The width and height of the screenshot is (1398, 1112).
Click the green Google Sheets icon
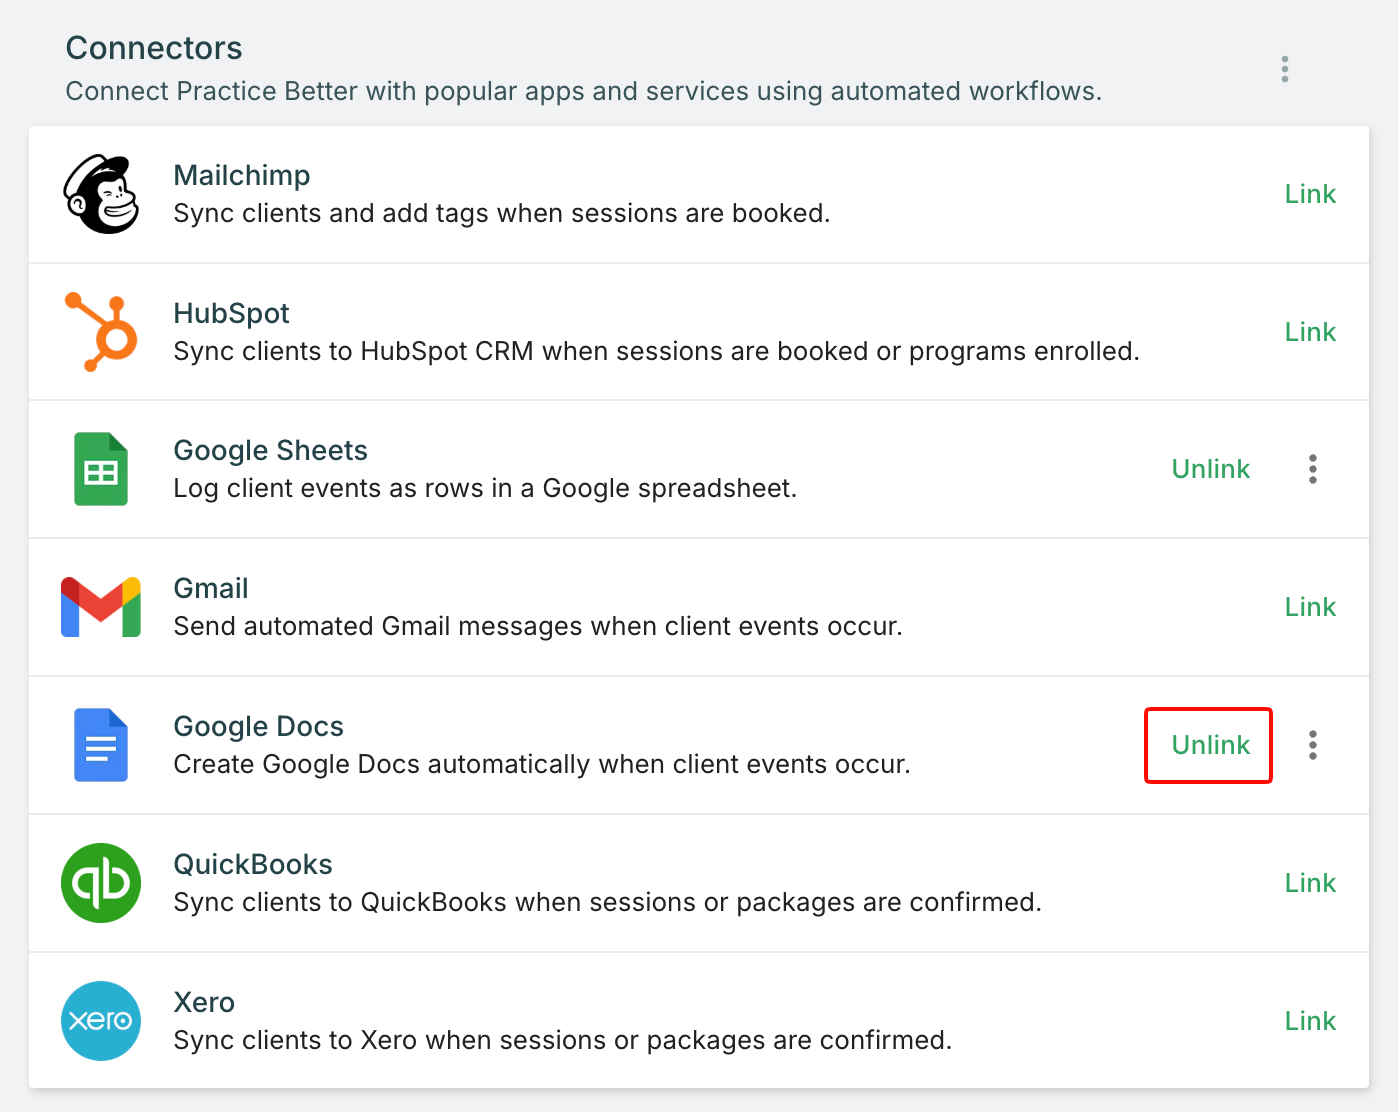pyautogui.click(x=101, y=469)
